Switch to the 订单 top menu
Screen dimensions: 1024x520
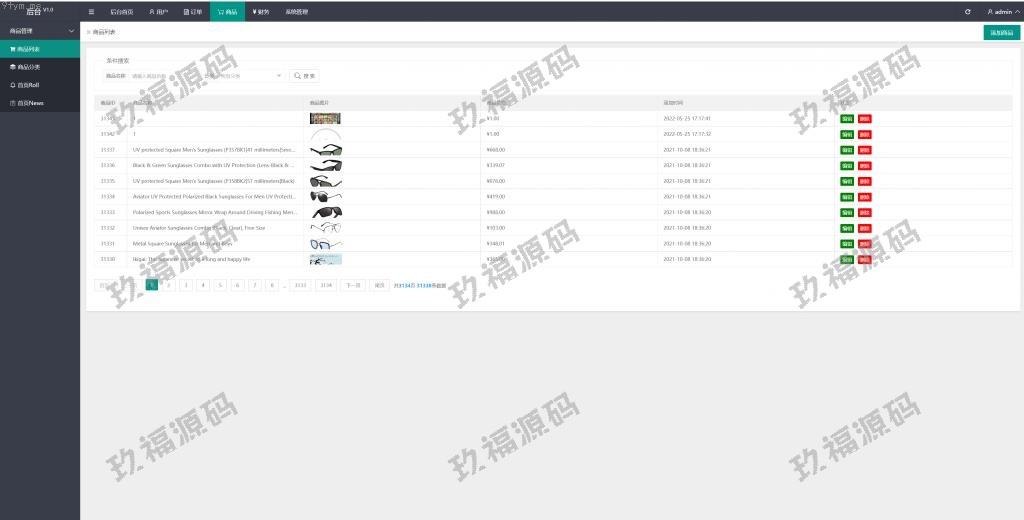(x=194, y=11)
